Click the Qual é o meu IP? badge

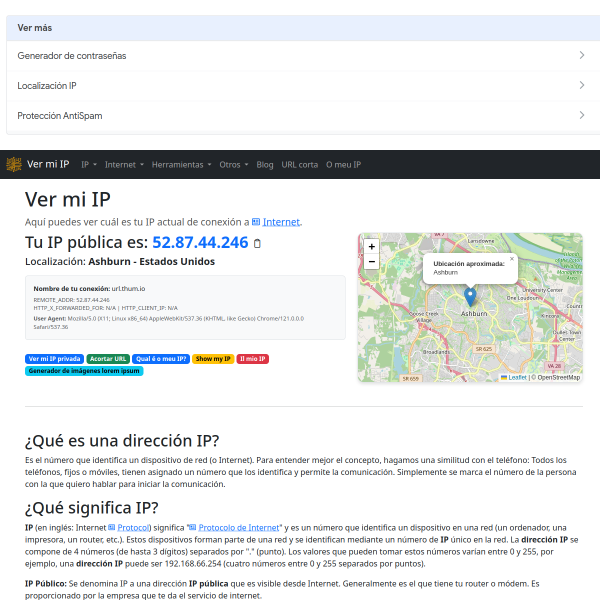point(161,359)
